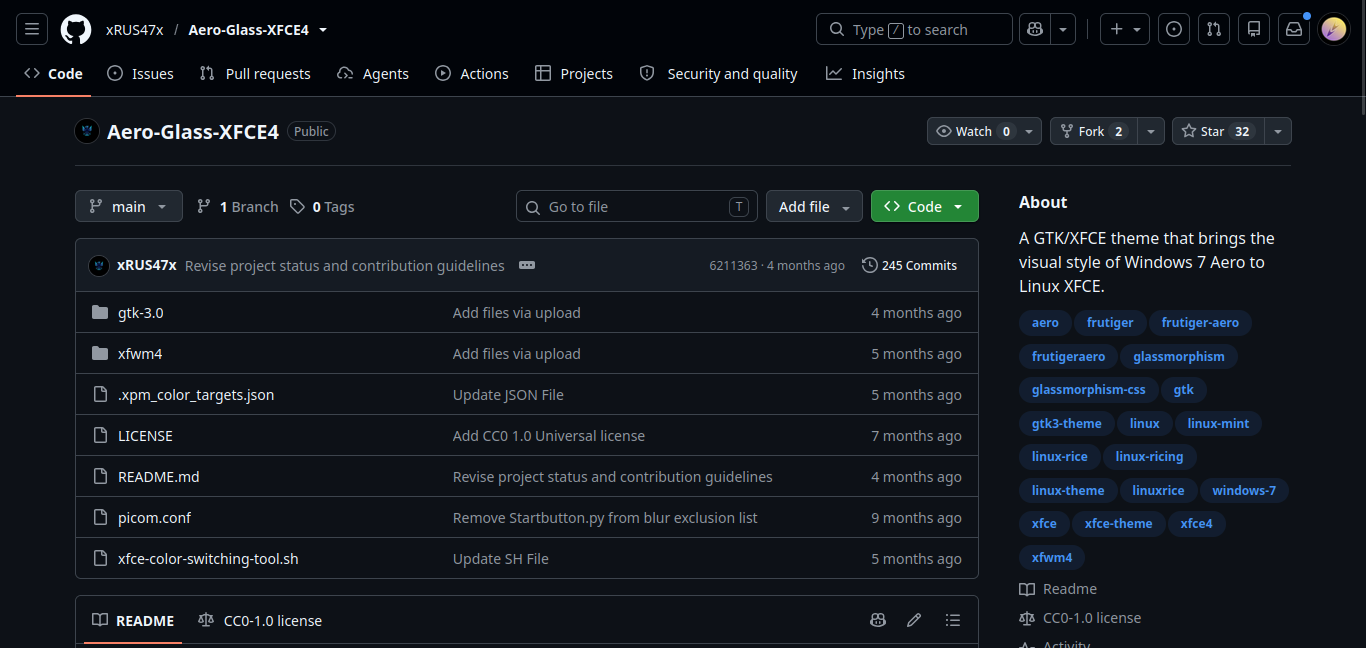Image resolution: width=1366 pixels, height=648 pixels.
Task: Select the CC0-1.0 license tab
Action: 260,621
